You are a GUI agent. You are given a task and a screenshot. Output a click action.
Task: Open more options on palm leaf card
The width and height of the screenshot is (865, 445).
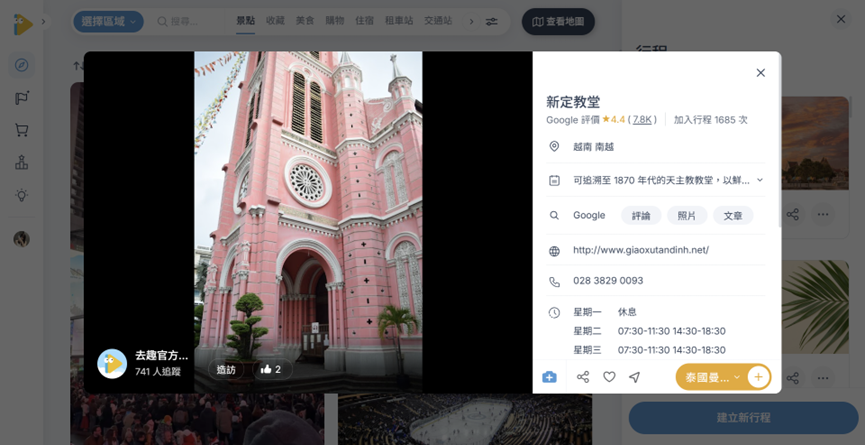823,378
